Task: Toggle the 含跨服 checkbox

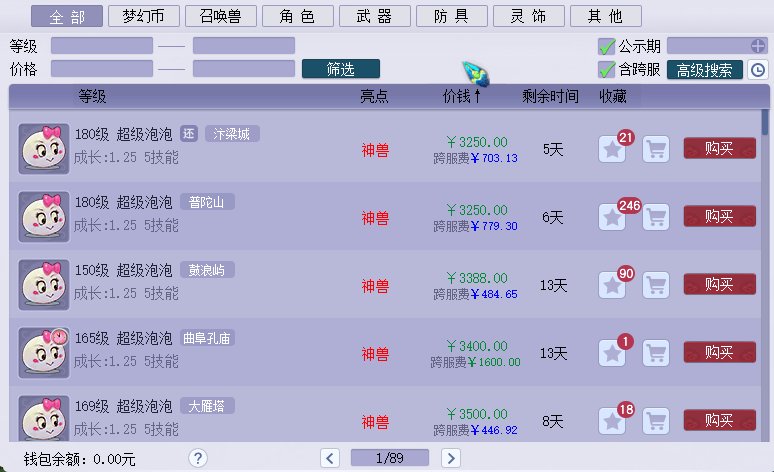Action: point(606,70)
